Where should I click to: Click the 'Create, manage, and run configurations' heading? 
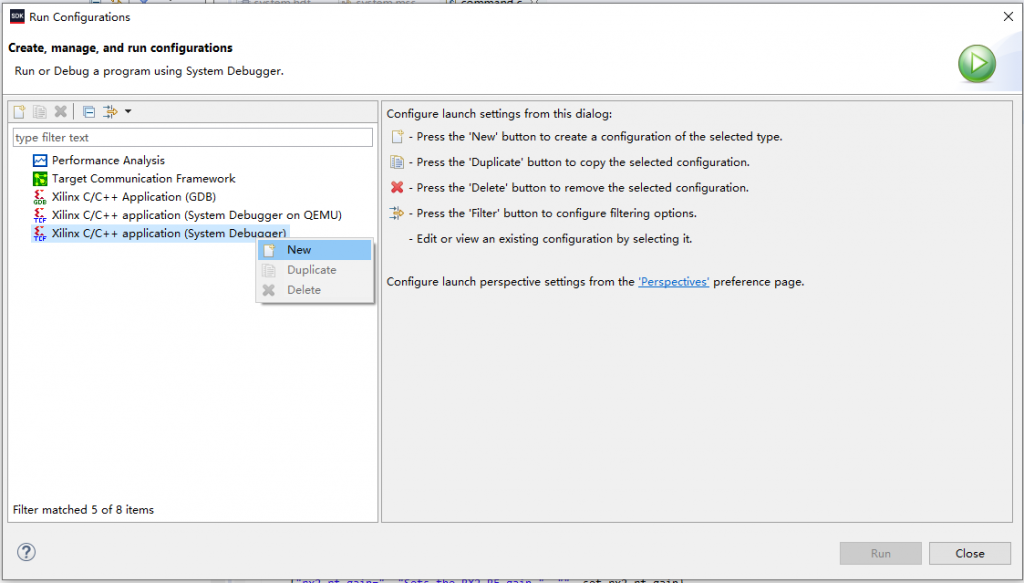120,48
